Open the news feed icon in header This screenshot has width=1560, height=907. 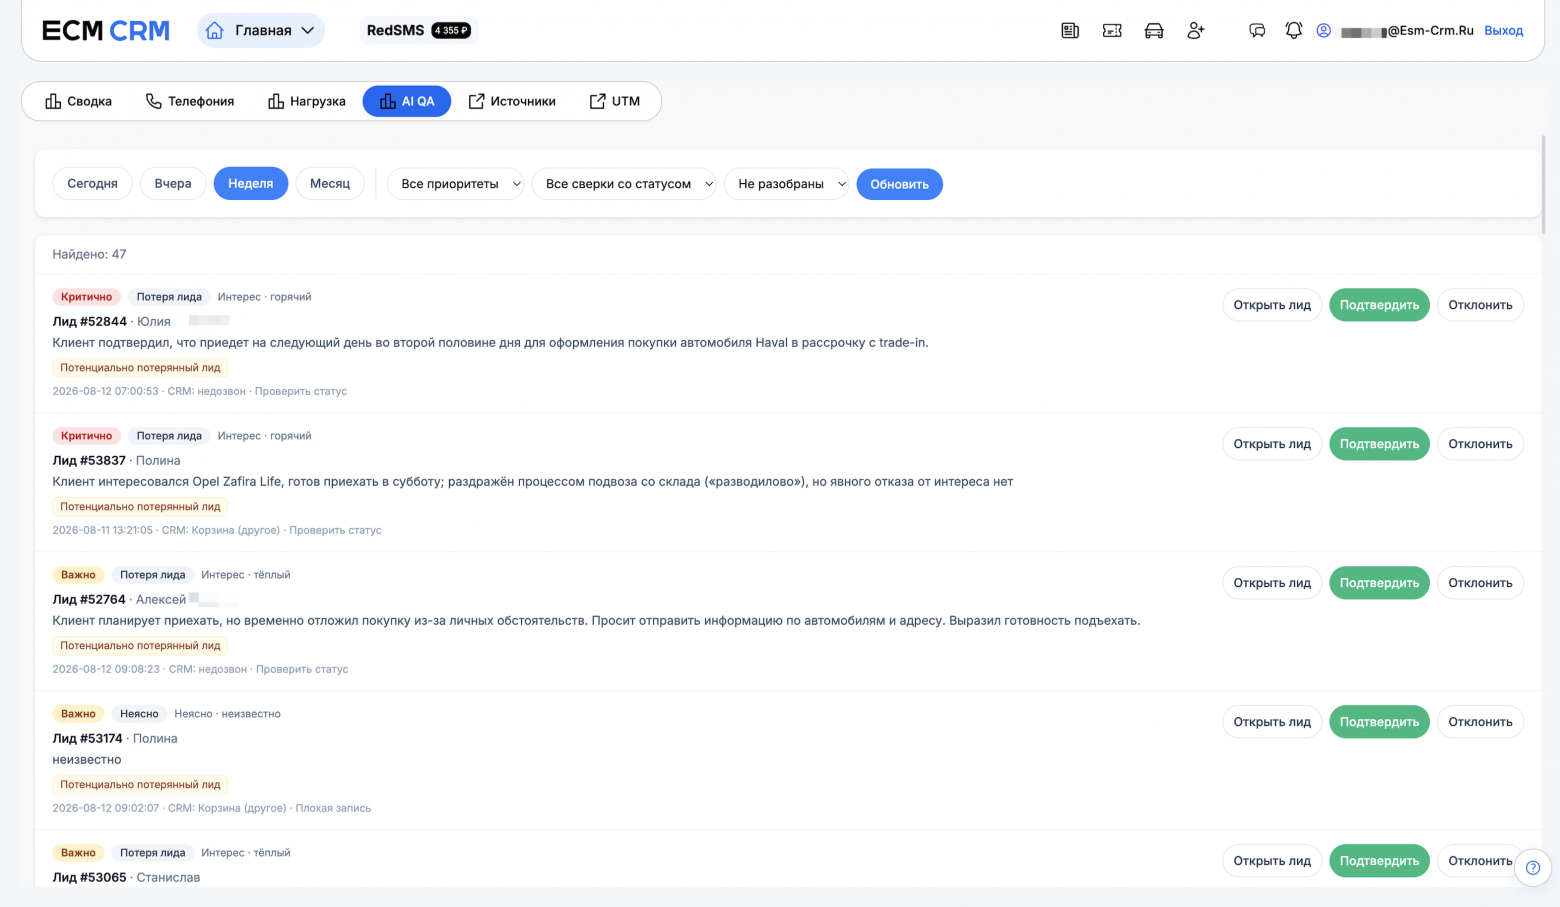(1070, 31)
